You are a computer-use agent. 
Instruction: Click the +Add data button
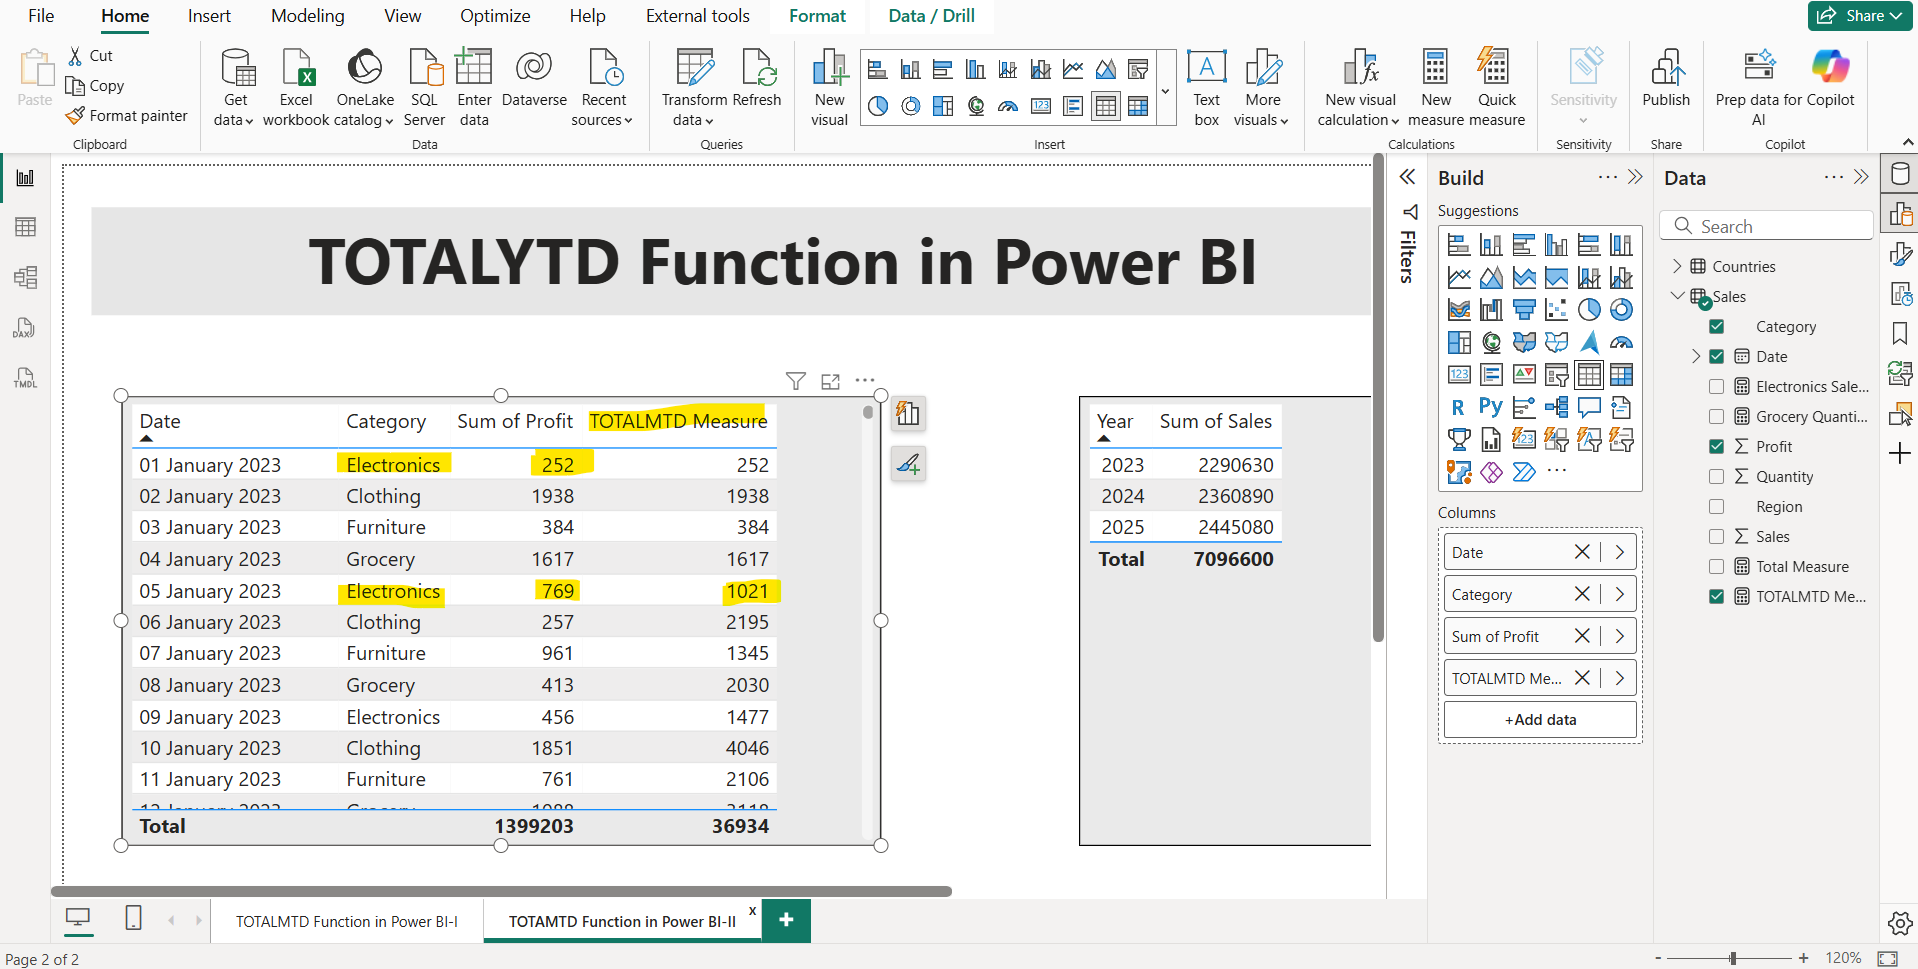(1540, 719)
